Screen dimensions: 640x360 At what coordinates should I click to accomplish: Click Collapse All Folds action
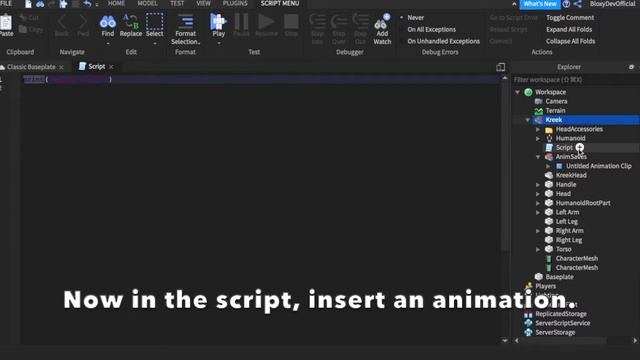point(571,41)
